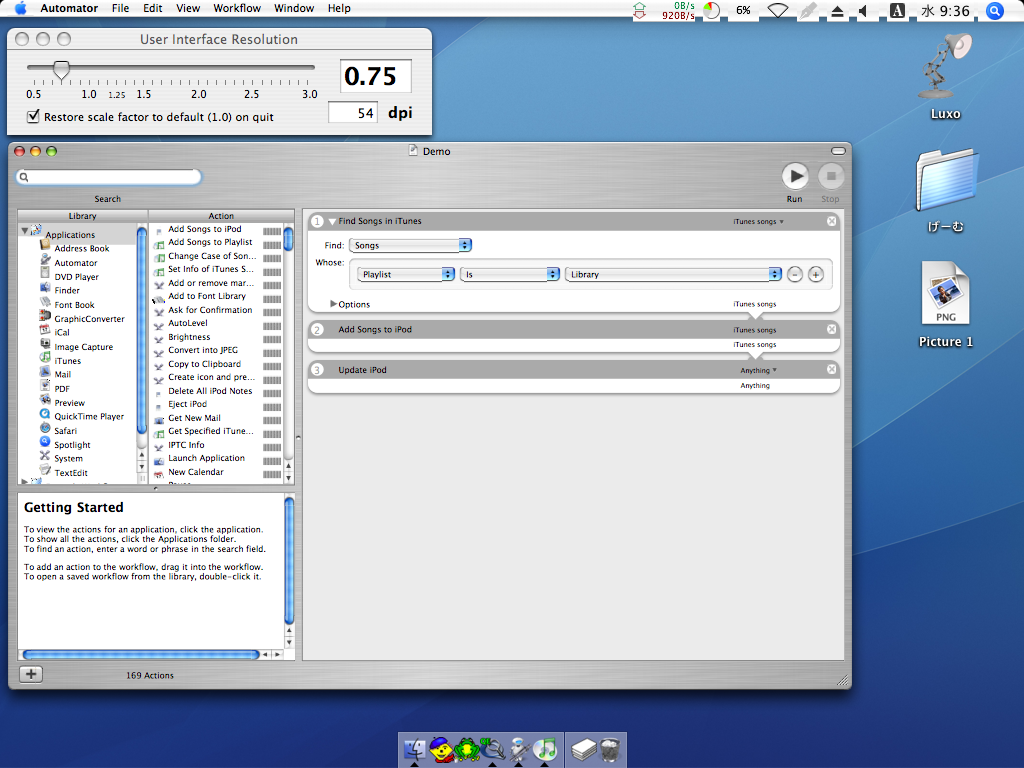Image resolution: width=1024 pixels, height=768 pixels.
Task: Open the げーむ desktop folder
Action: click(946, 180)
